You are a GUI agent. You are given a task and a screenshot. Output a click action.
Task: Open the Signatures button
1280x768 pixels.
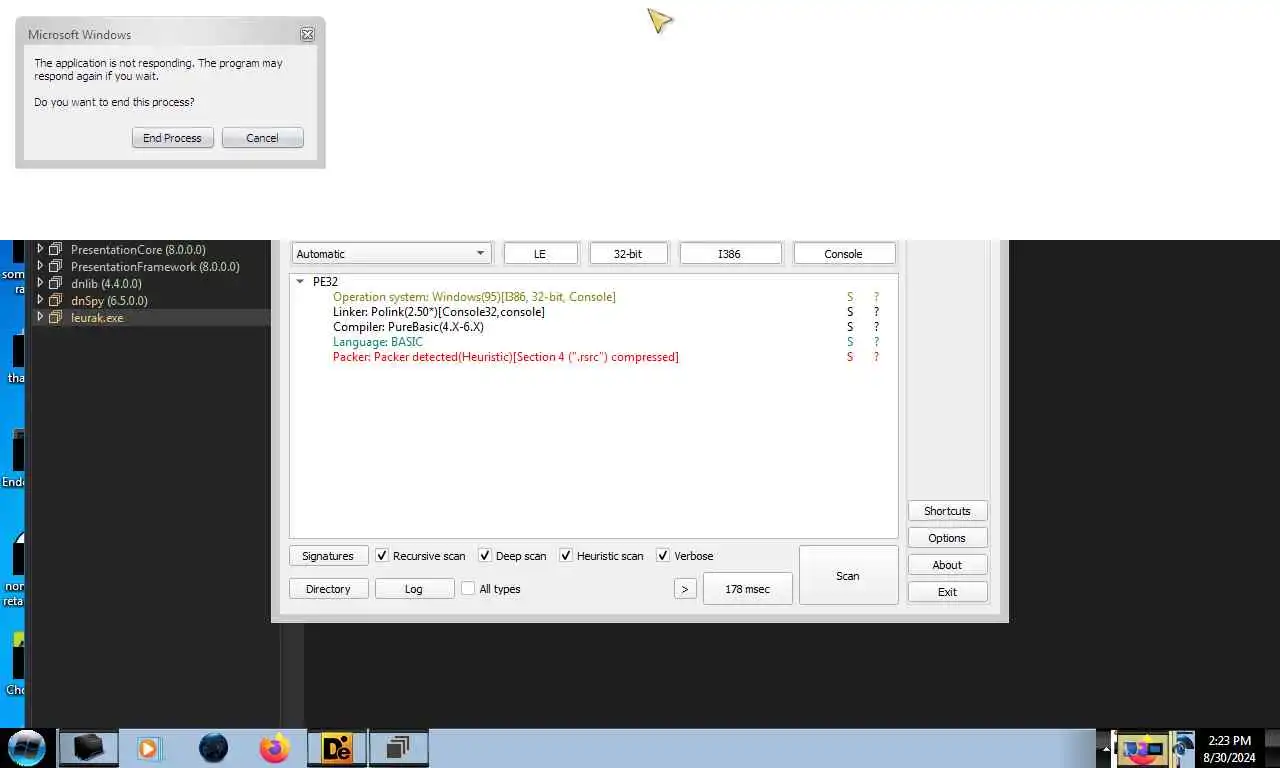coord(328,556)
